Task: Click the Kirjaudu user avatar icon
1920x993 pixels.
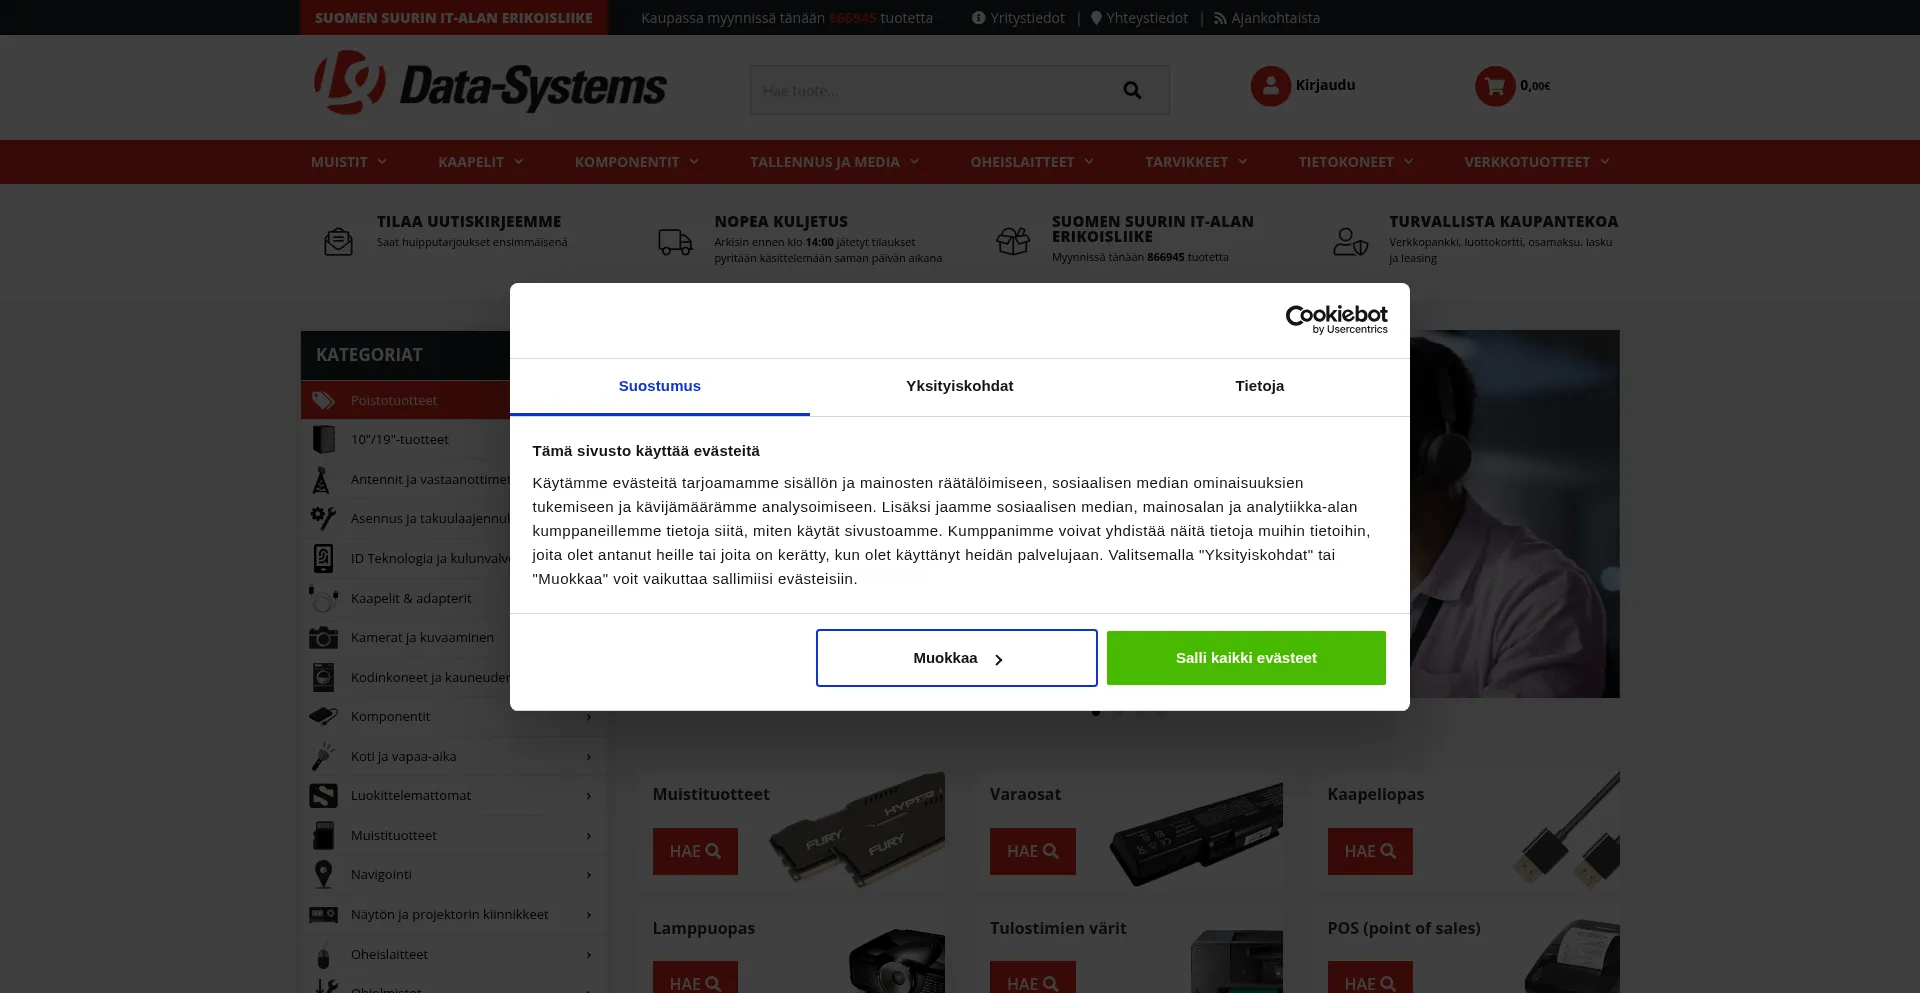Action: point(1271,86)
